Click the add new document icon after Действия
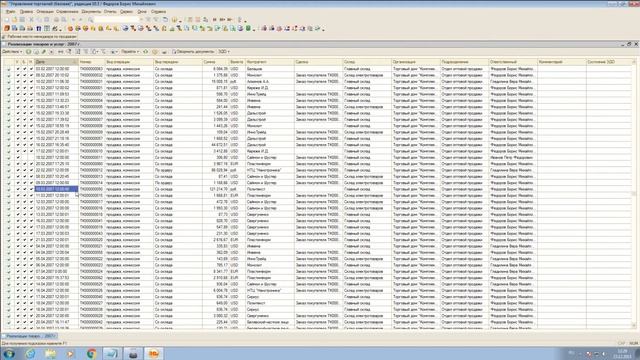This screenshot has height=360, width=640. pyautogui.click(x=29, y=52)
